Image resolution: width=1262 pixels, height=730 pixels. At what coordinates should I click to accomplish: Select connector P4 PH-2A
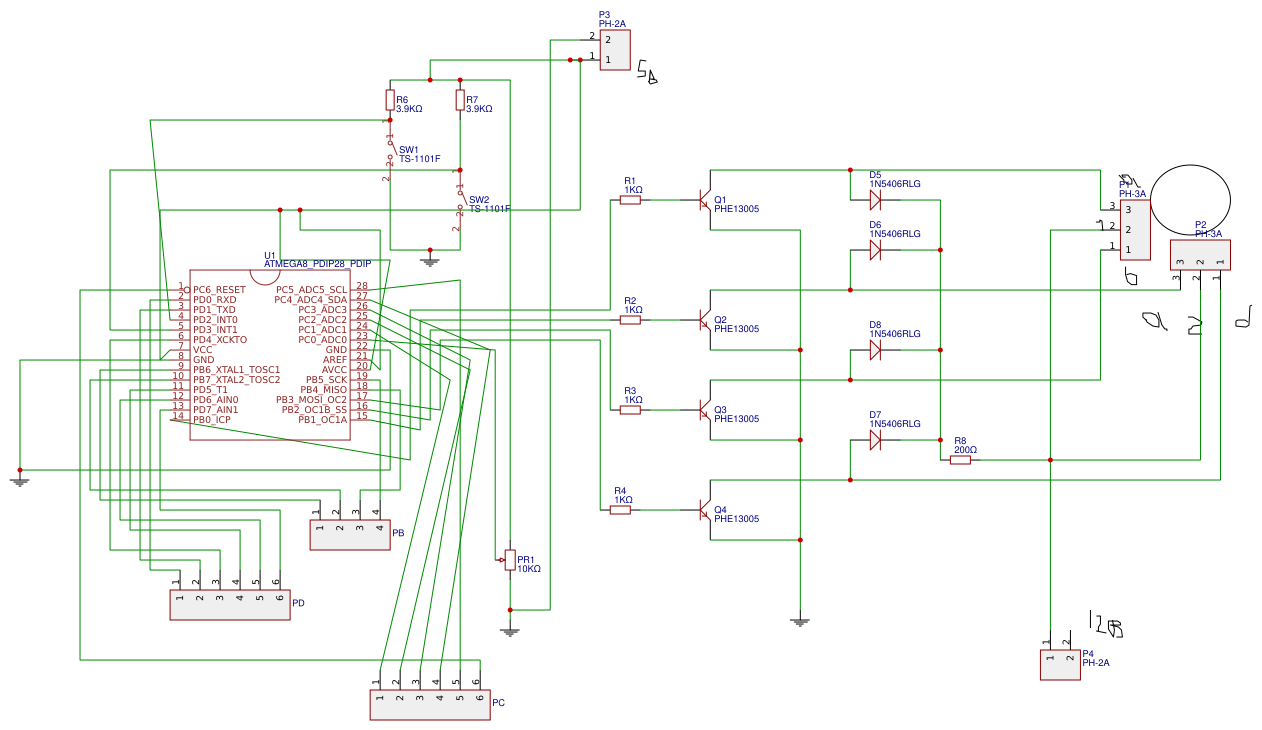(1060, 663)
